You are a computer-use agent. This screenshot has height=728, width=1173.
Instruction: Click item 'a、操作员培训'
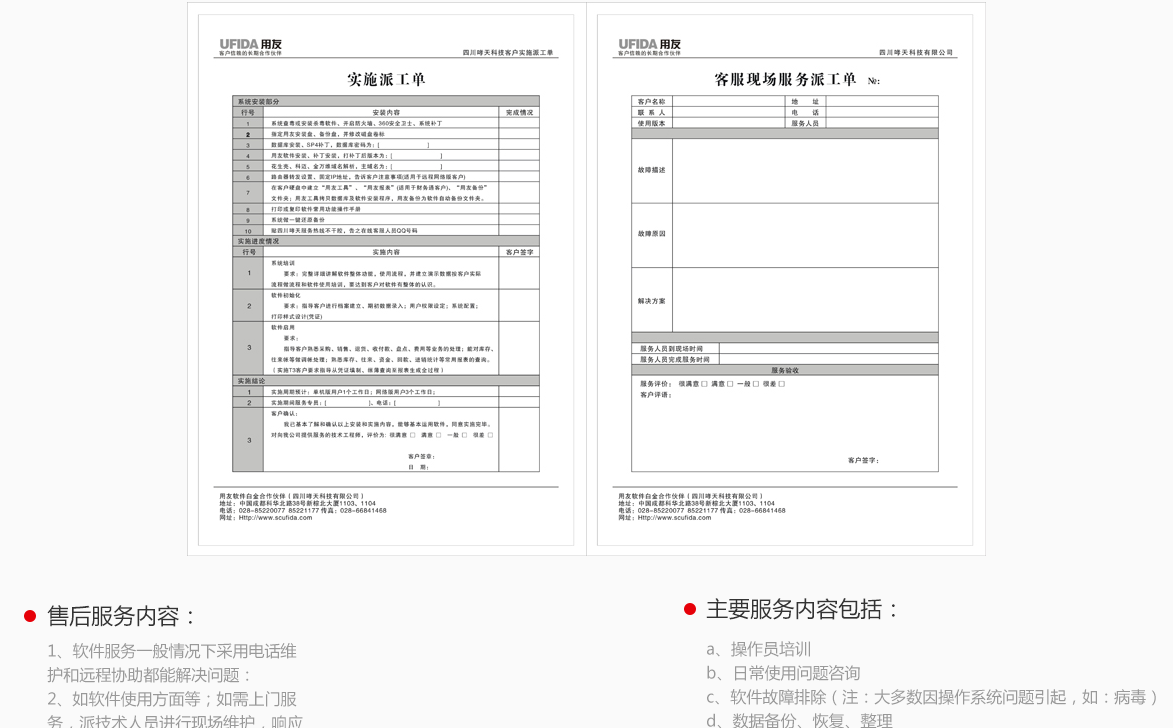point(759,649)
